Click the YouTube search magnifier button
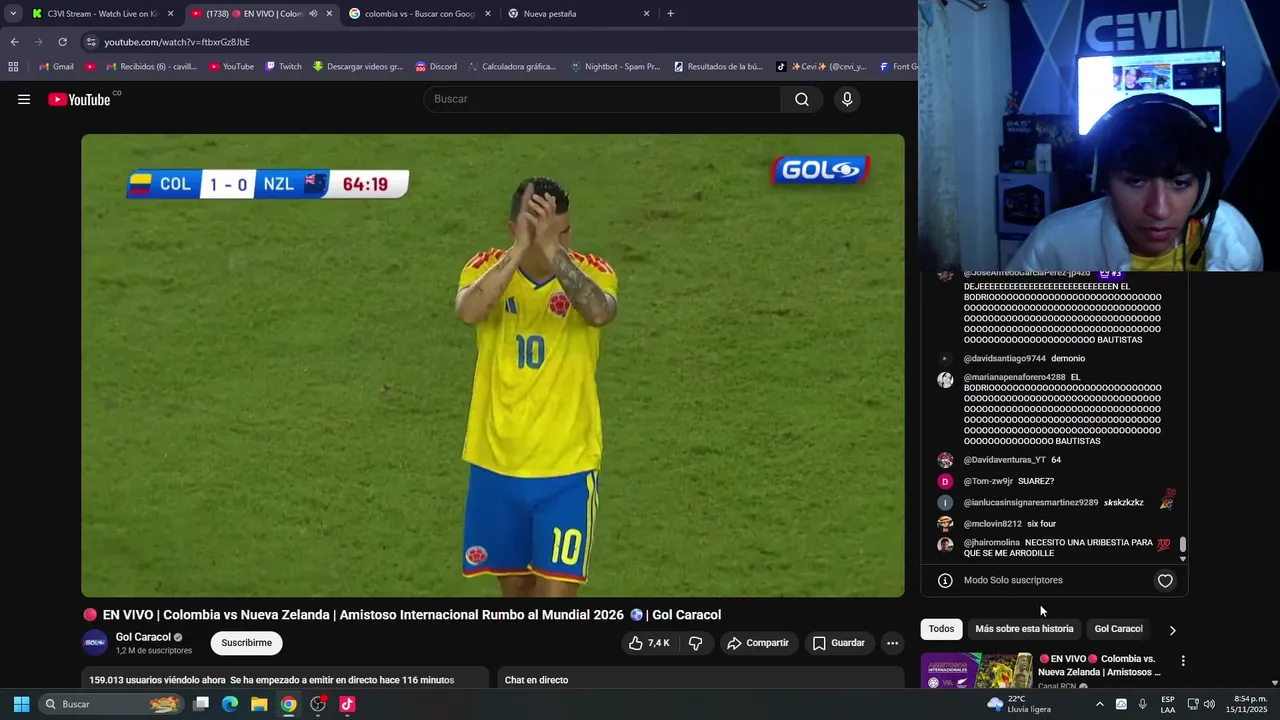1280x720 pixels. coord(802,99)
